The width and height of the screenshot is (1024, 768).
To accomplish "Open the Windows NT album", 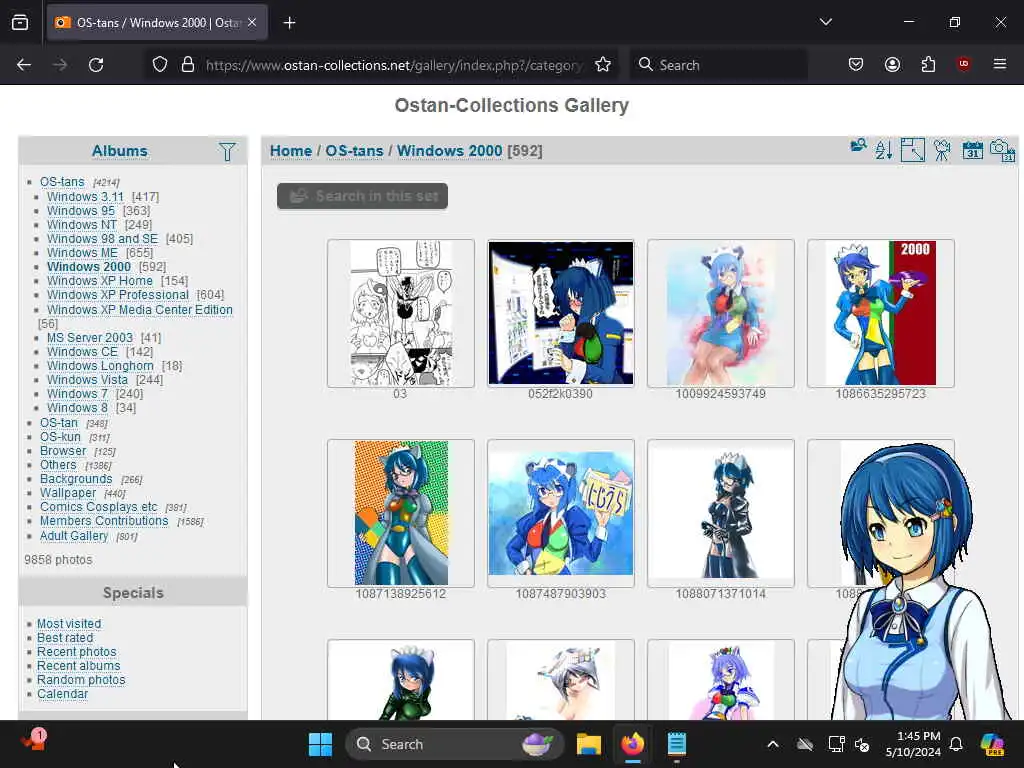I will [82, 225].
